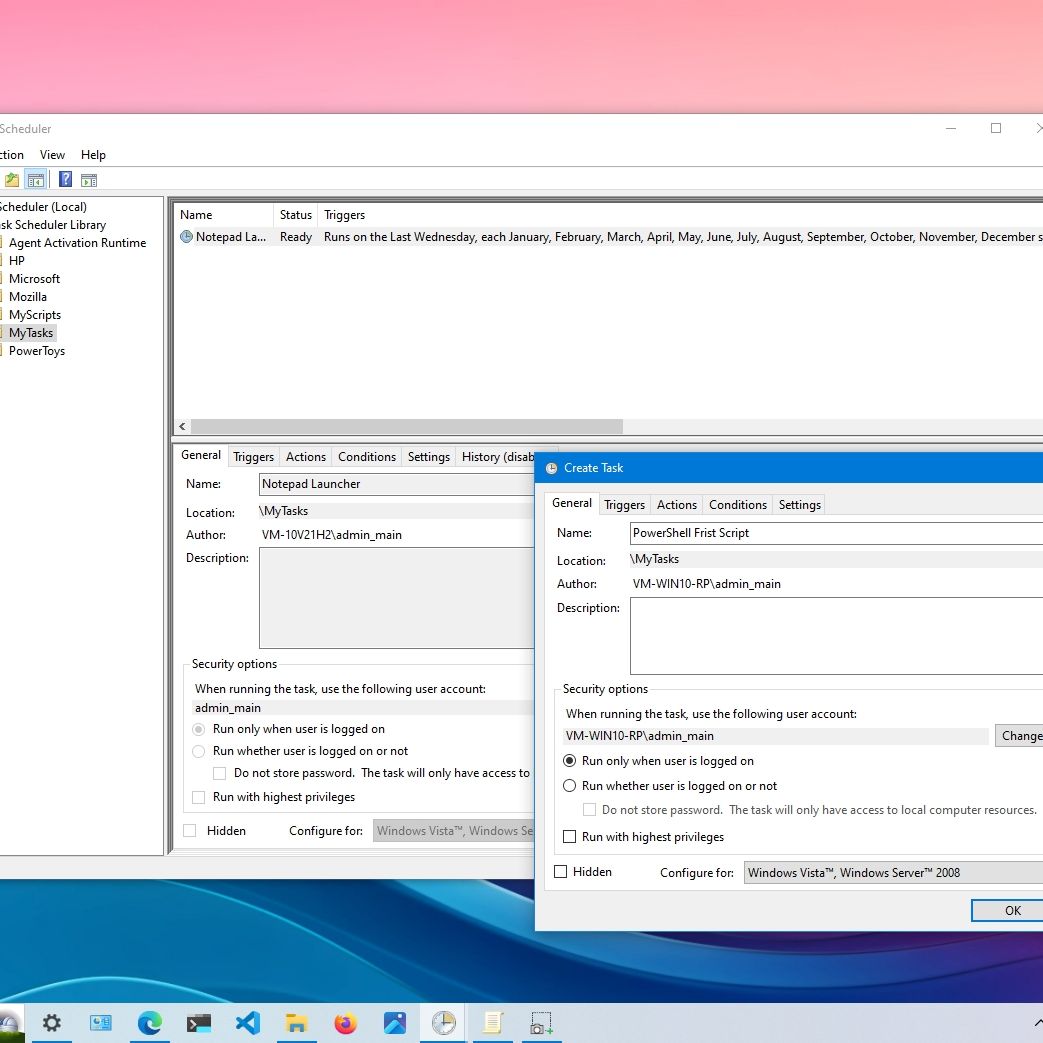
Task: Select the MyScripts folder in the tree
Action: pos(35,315)
